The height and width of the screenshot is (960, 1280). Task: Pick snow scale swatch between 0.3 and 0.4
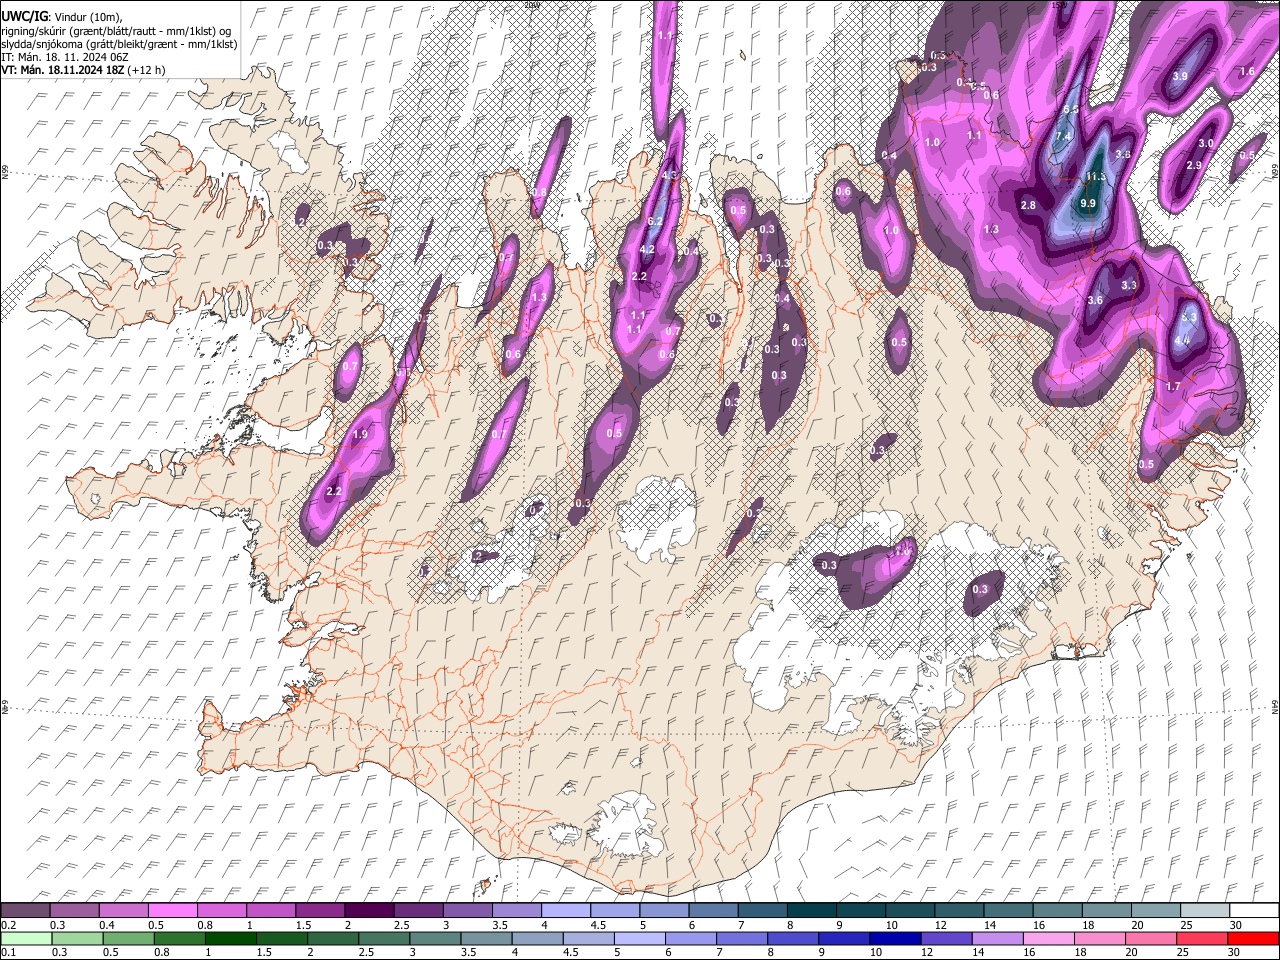click(75, 910)
